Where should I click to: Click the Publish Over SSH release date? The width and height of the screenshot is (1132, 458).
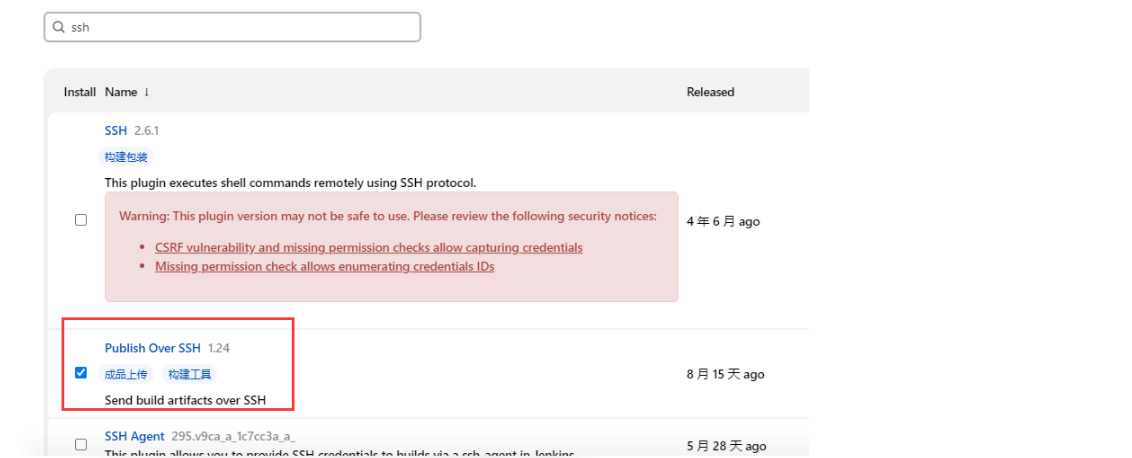tap(725, 375)
